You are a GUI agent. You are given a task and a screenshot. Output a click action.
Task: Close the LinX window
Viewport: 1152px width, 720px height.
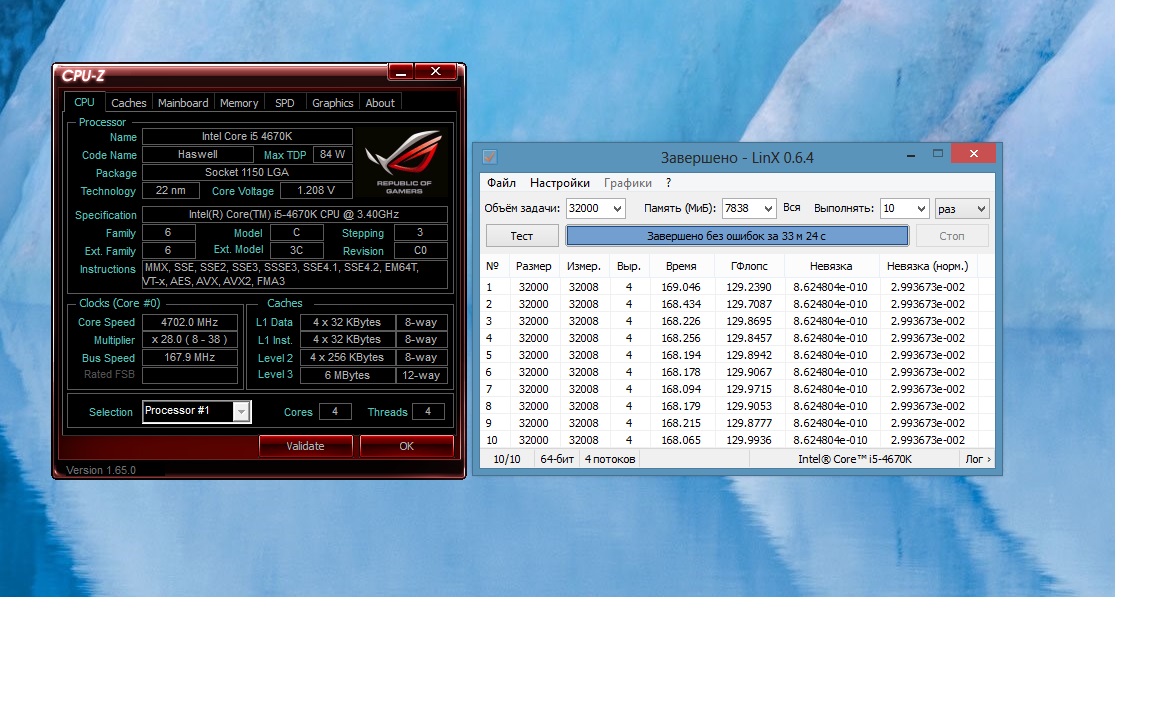coord(973,154)
